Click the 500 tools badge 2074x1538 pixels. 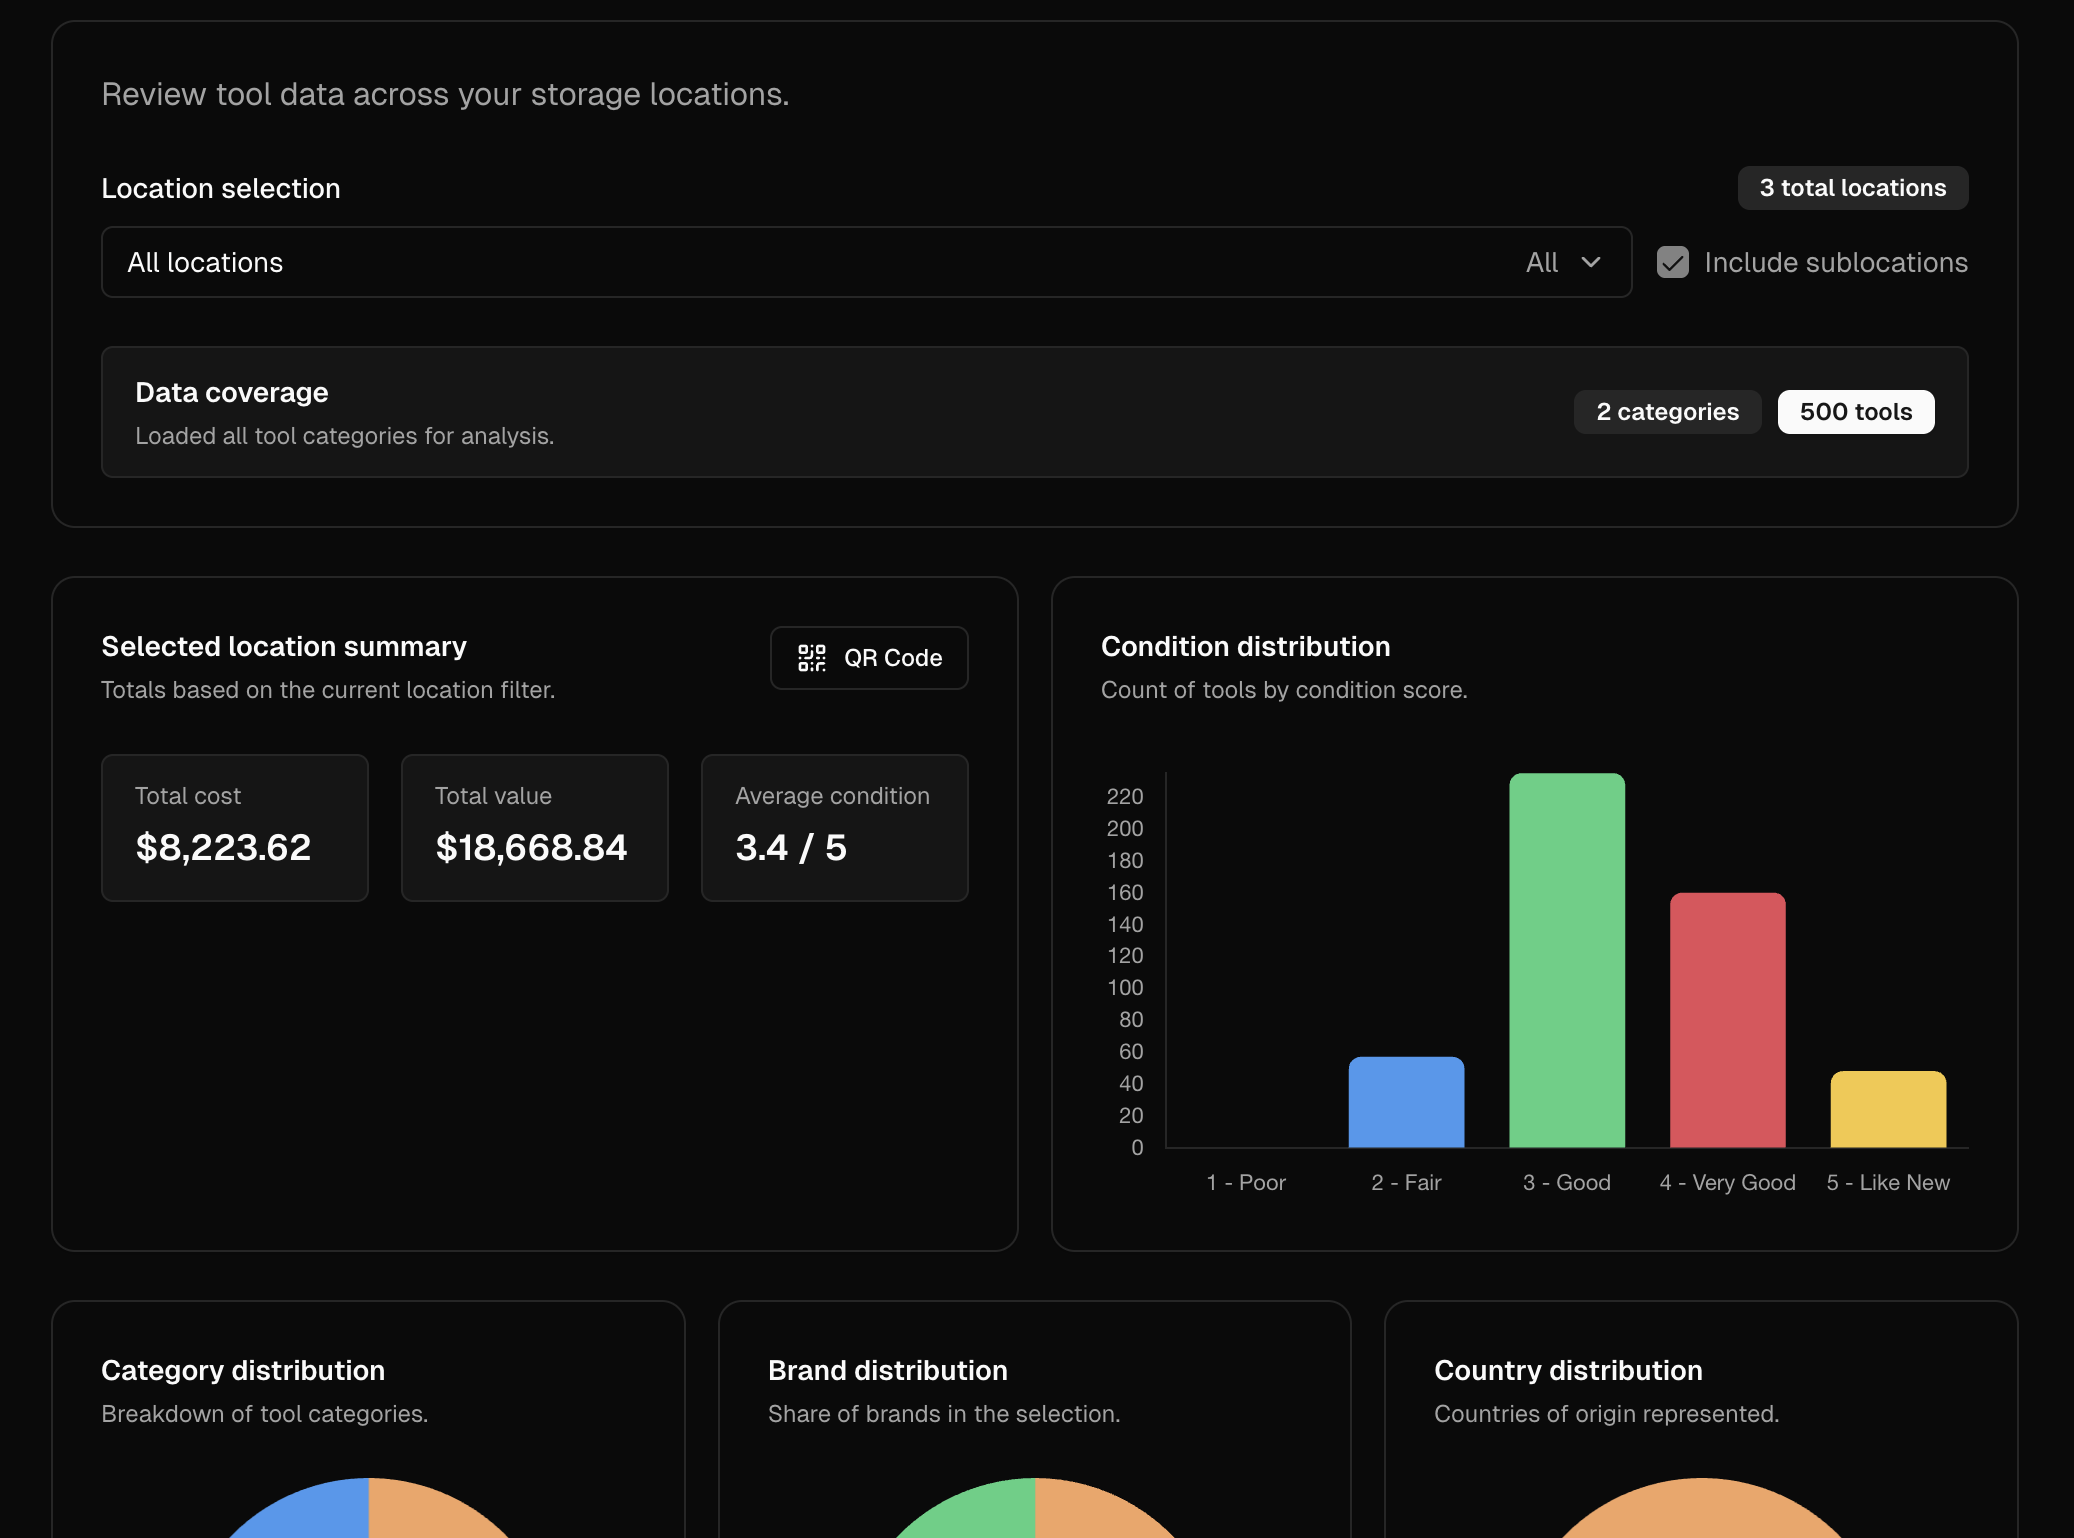(x=1855, y=412)
